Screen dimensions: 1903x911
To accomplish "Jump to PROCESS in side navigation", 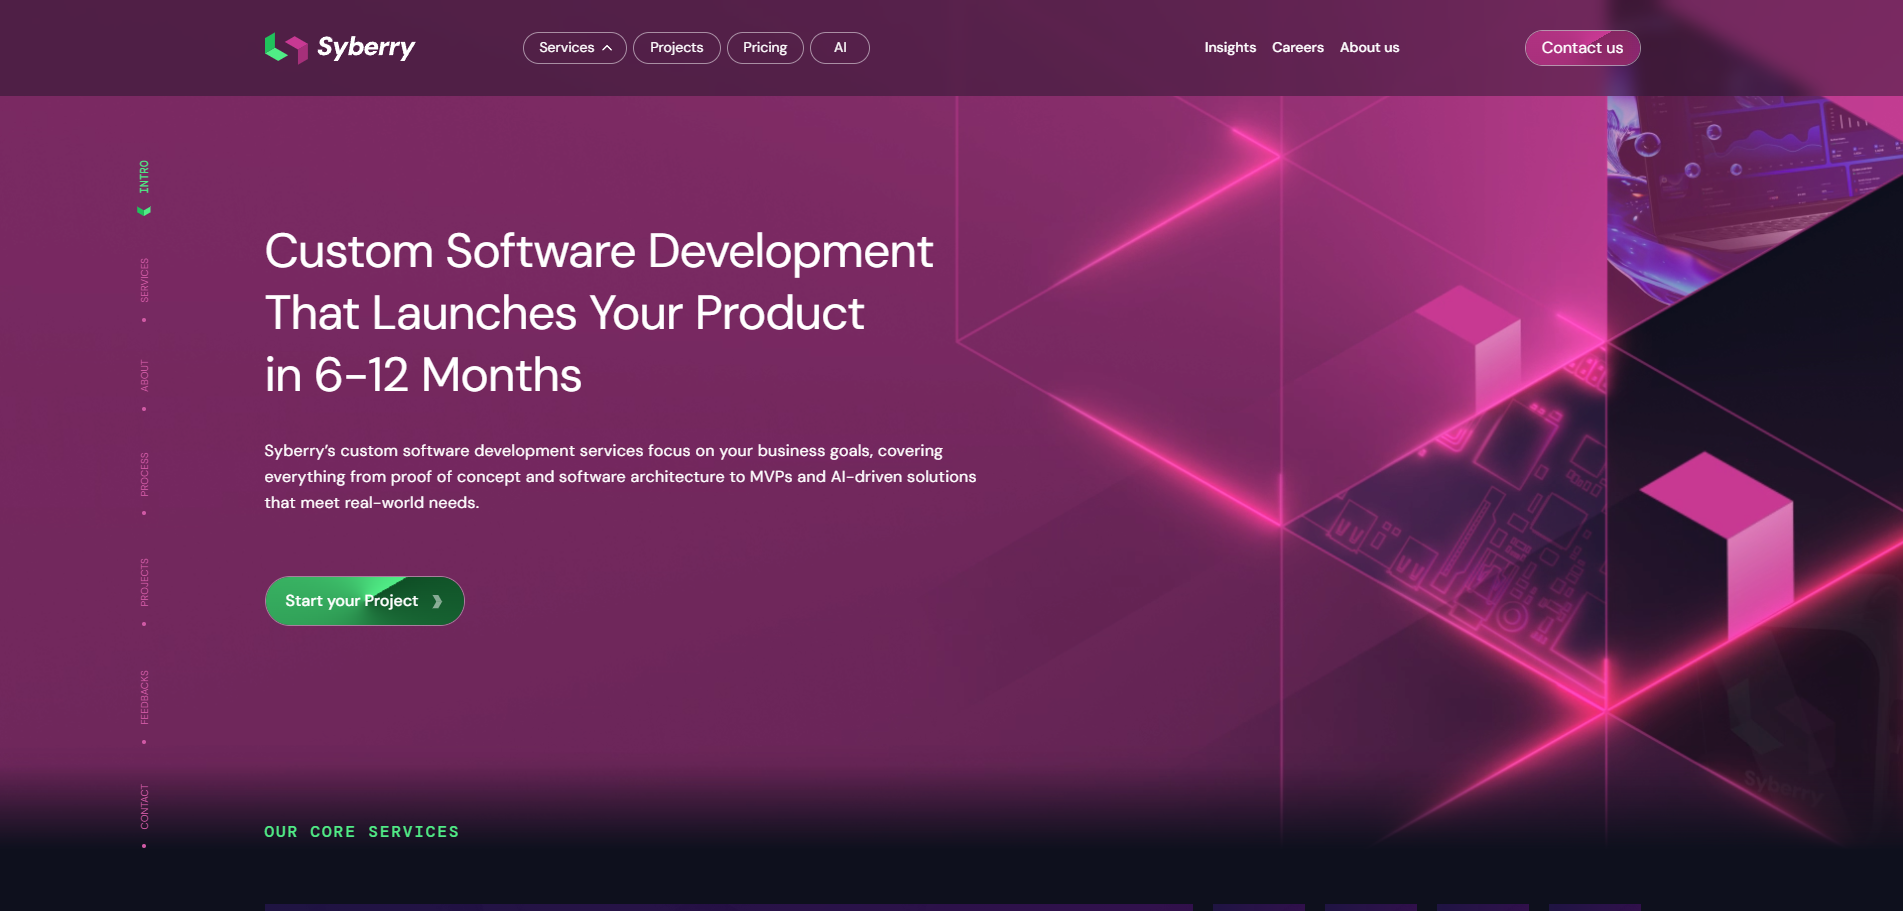I will [144, 475].
